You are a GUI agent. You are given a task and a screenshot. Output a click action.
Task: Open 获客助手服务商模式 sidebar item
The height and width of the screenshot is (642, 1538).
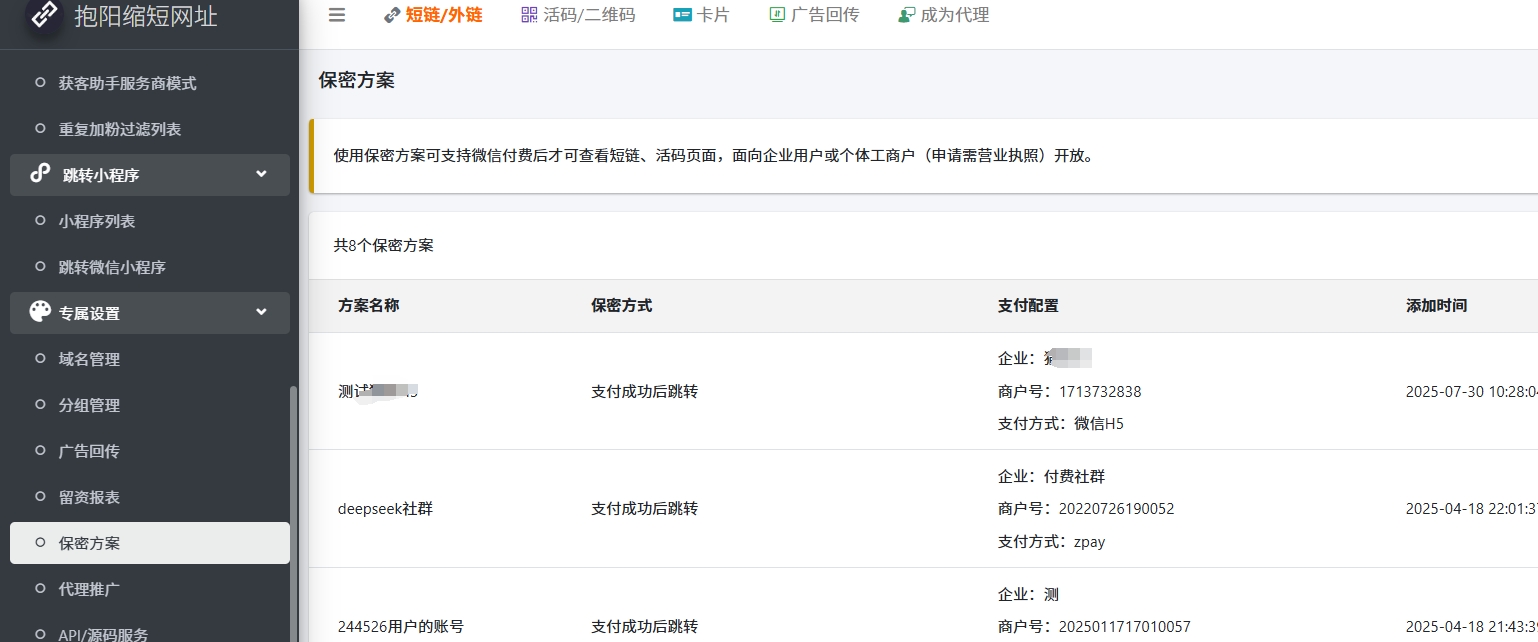pos(127,83)
